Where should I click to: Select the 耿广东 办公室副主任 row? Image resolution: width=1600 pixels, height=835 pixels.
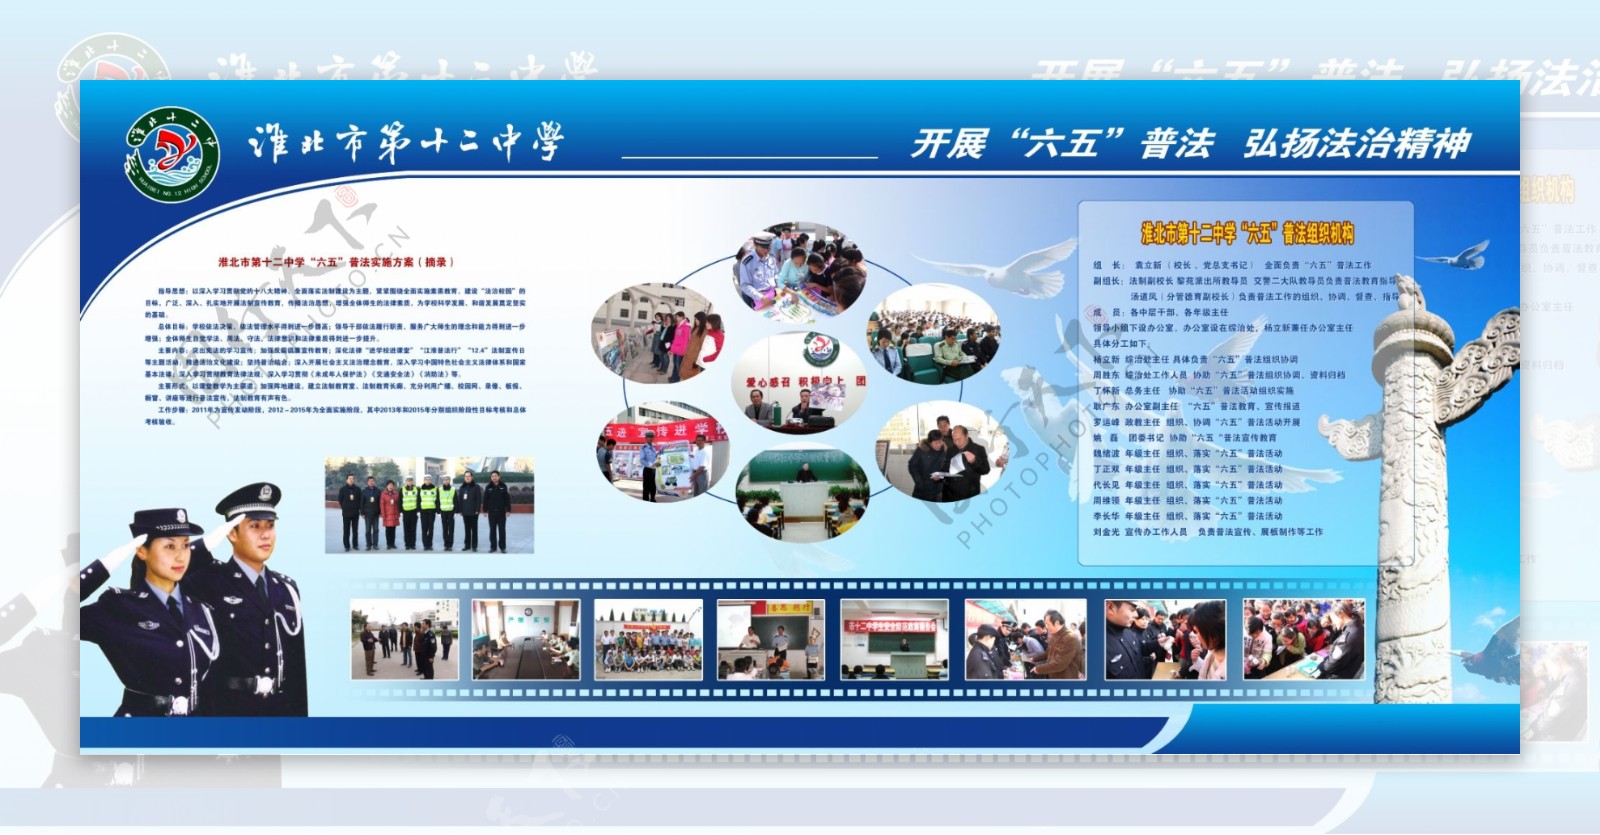[1196, 407]
